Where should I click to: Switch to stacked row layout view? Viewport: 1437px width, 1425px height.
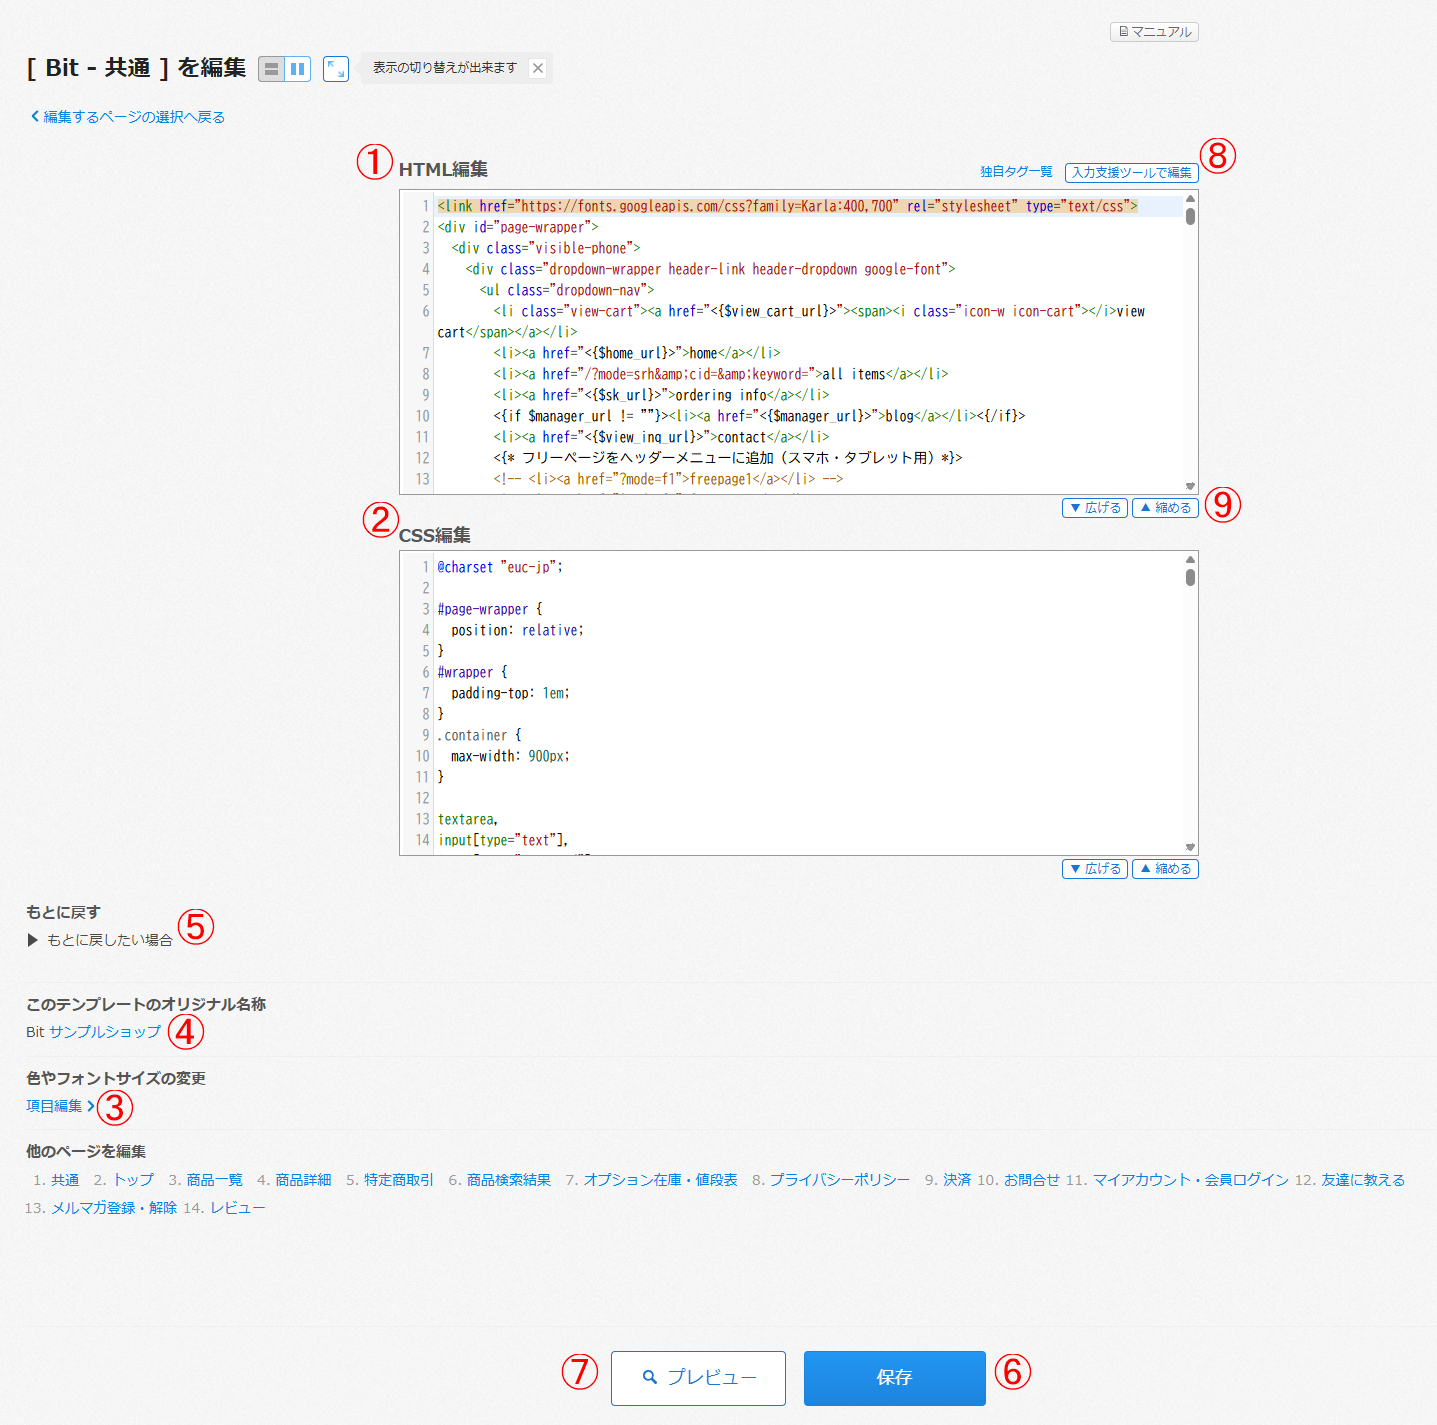271,69
